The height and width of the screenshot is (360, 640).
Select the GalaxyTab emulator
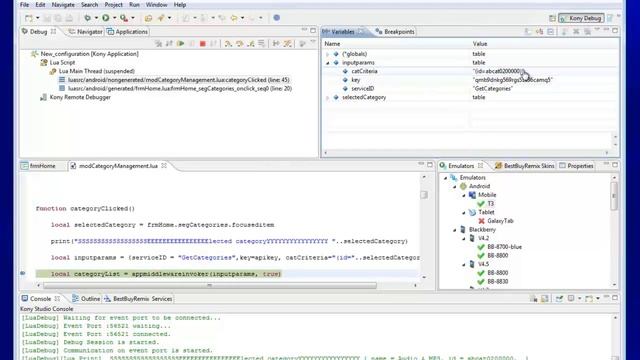pyautogui.click(x=496, y=221)
